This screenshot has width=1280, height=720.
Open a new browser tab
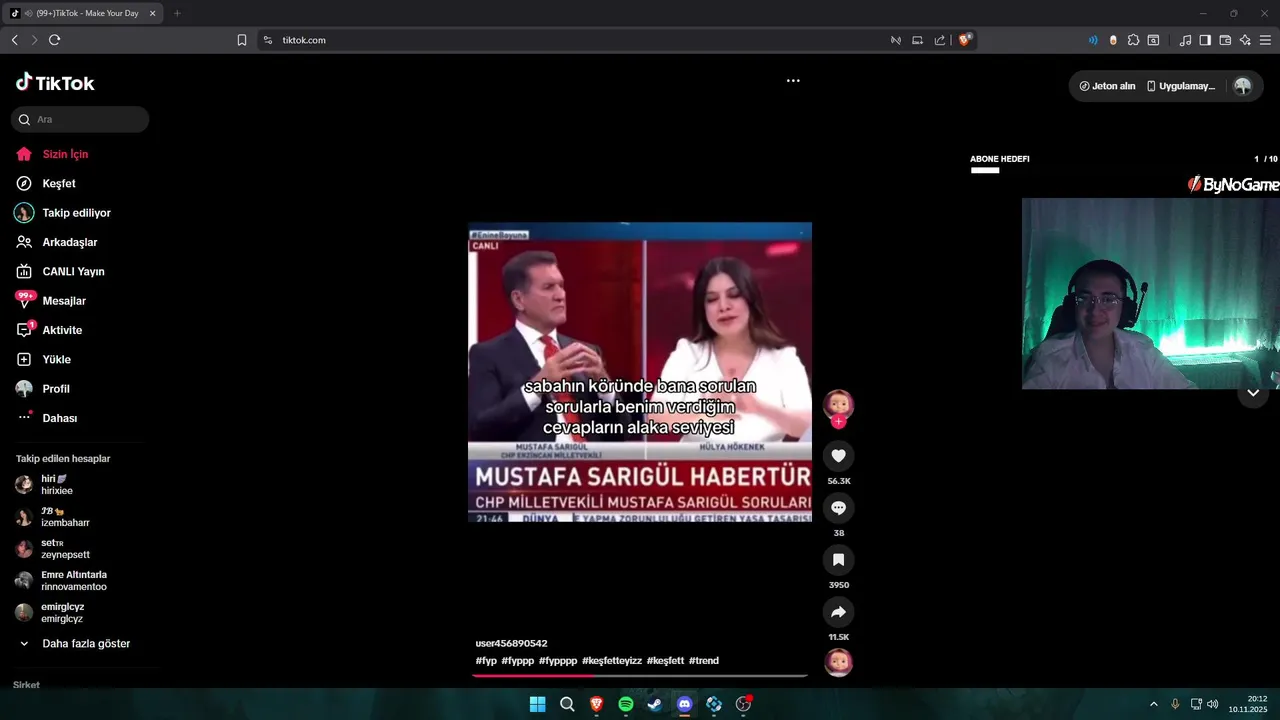pyautogui.click(x=177, y=13)
